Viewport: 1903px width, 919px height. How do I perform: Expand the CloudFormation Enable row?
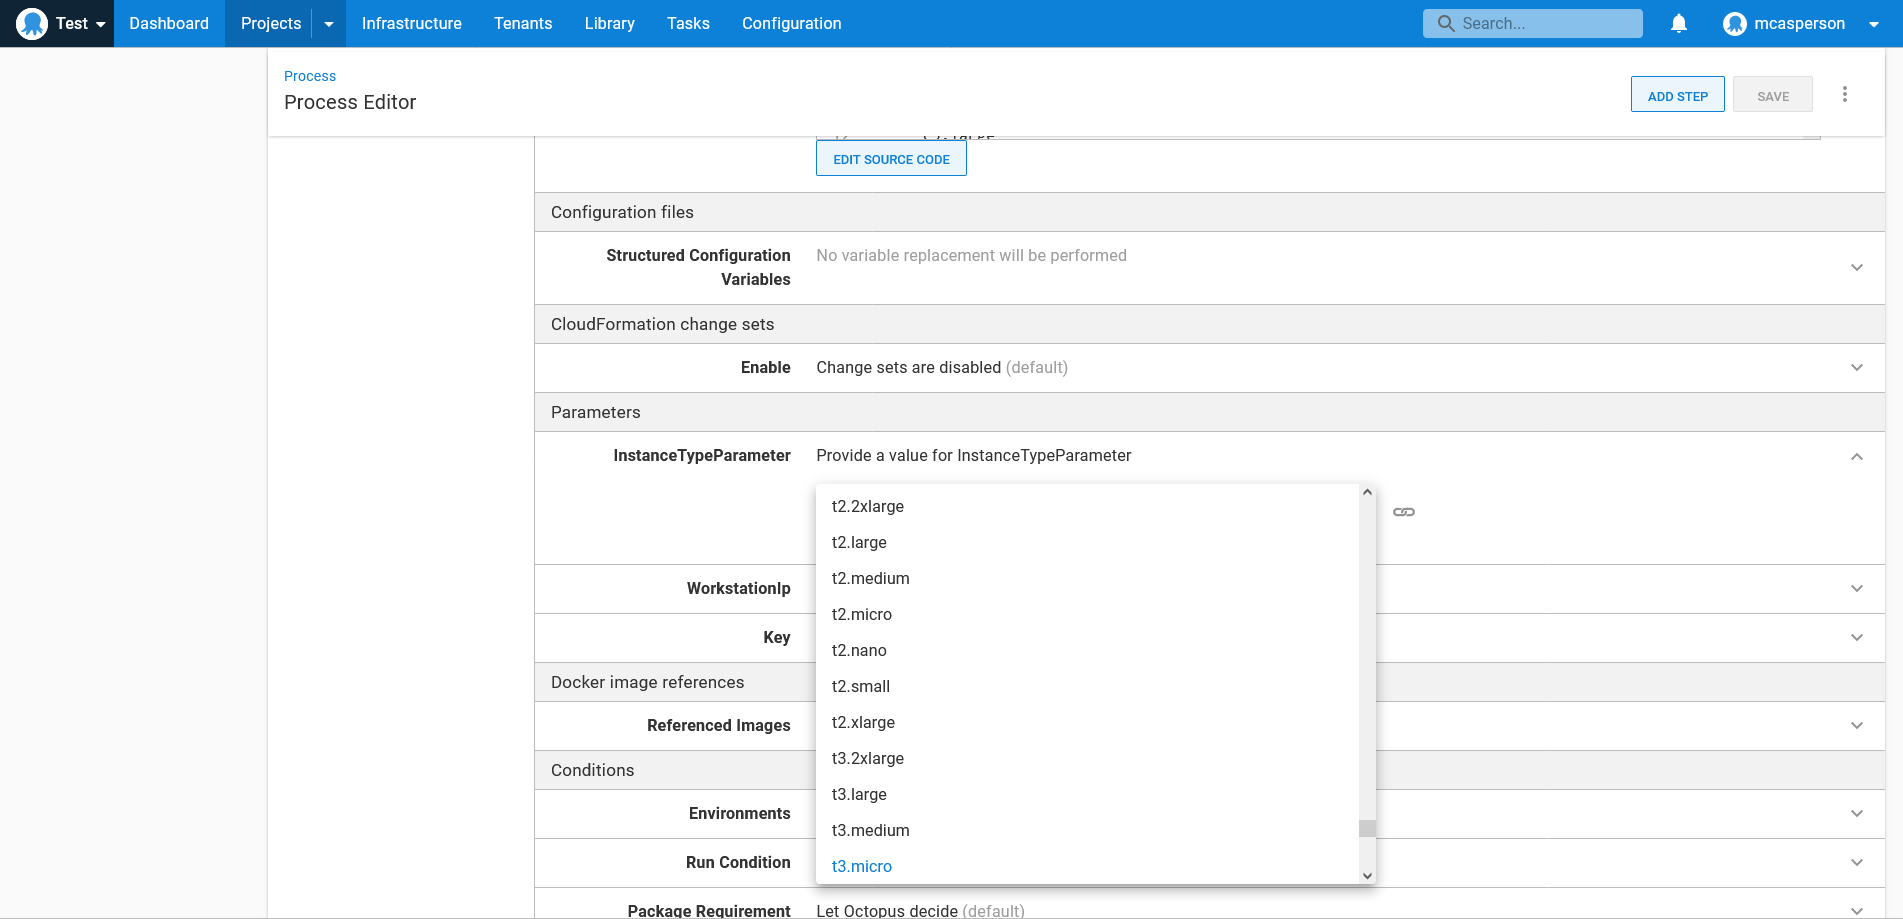click(x=1857, y=368)
